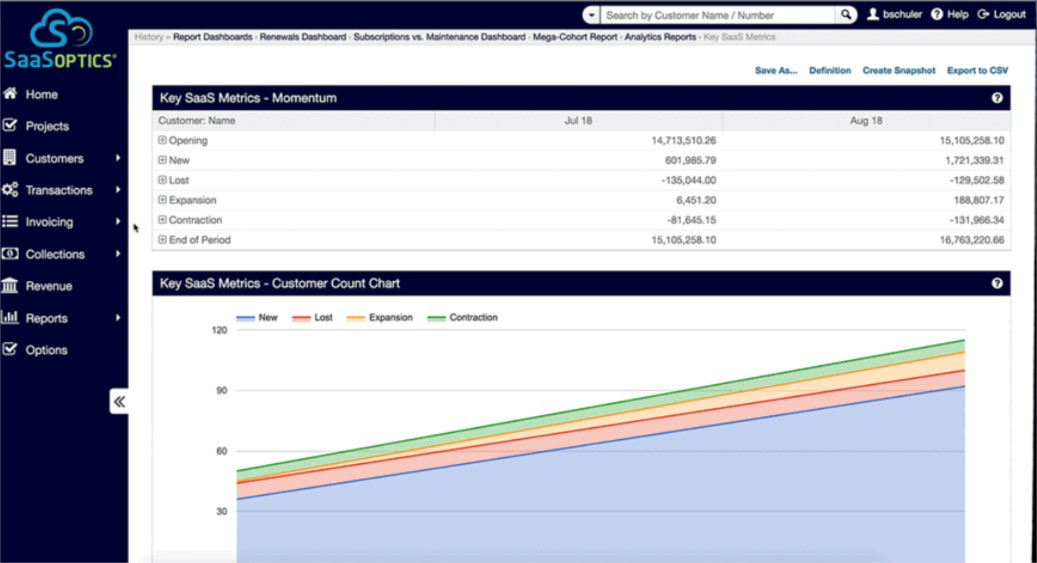Screen dimensions: 1037x563
Task: Click the Collections money icon
Action: [x=10, y=253]
